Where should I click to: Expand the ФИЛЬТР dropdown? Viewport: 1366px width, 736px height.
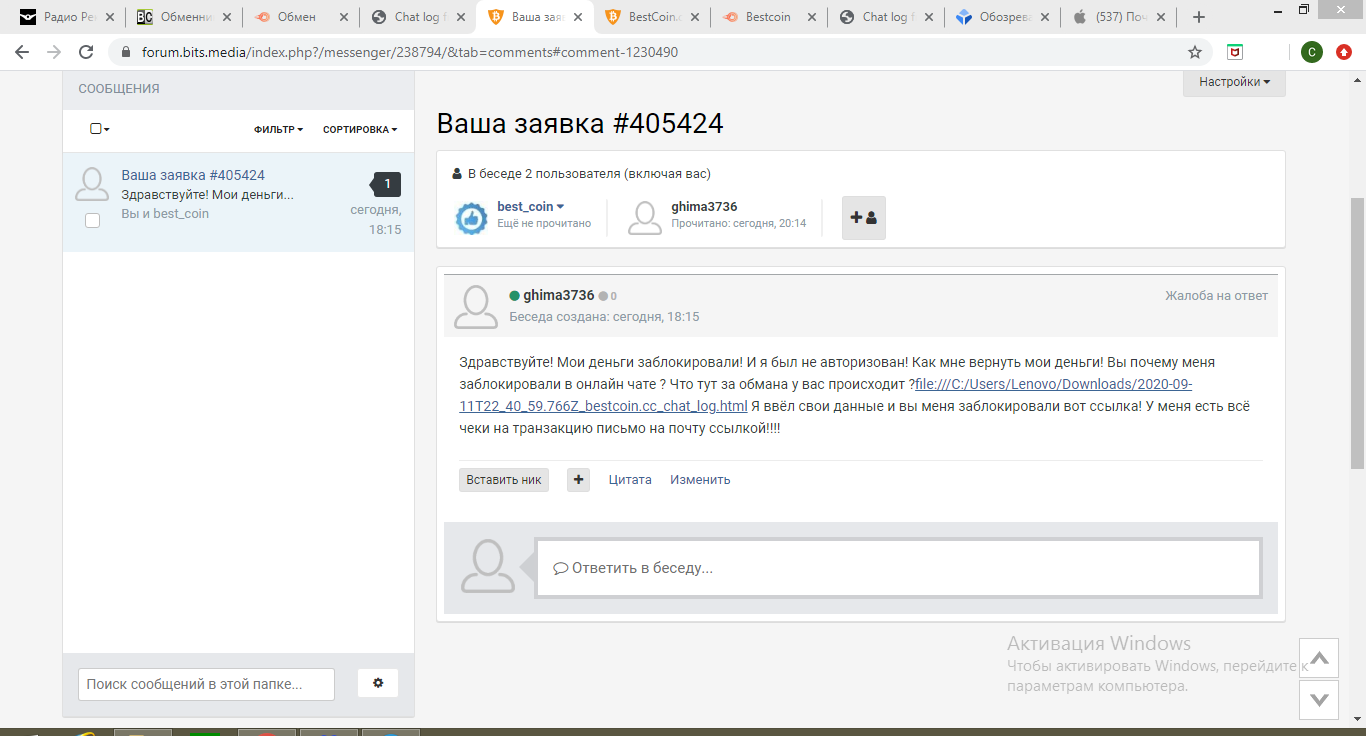(x=278, y=129)
